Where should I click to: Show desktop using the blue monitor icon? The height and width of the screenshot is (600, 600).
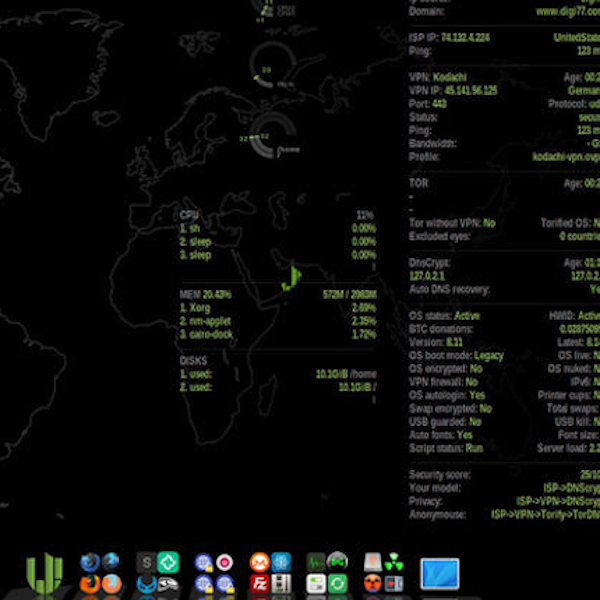[x=439, y=574]
